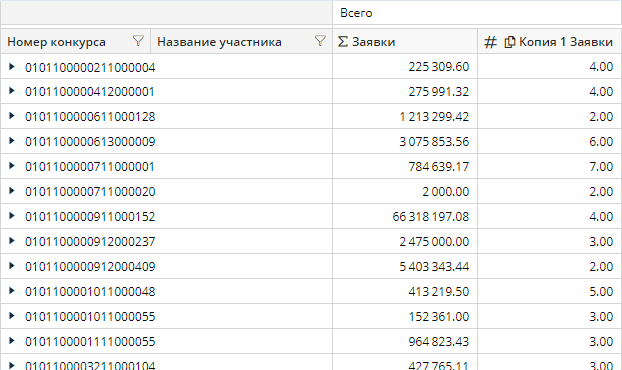Expand row 0101100001011000048
This screenshot has width=622, height=370.
[12, 291]
